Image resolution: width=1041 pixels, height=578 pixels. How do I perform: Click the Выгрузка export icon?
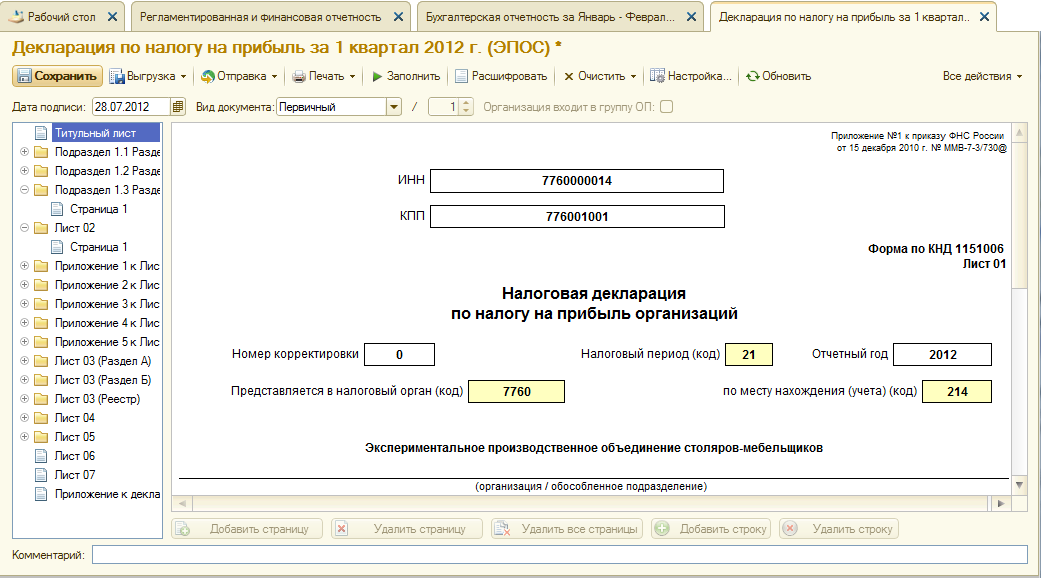point(118,76)
